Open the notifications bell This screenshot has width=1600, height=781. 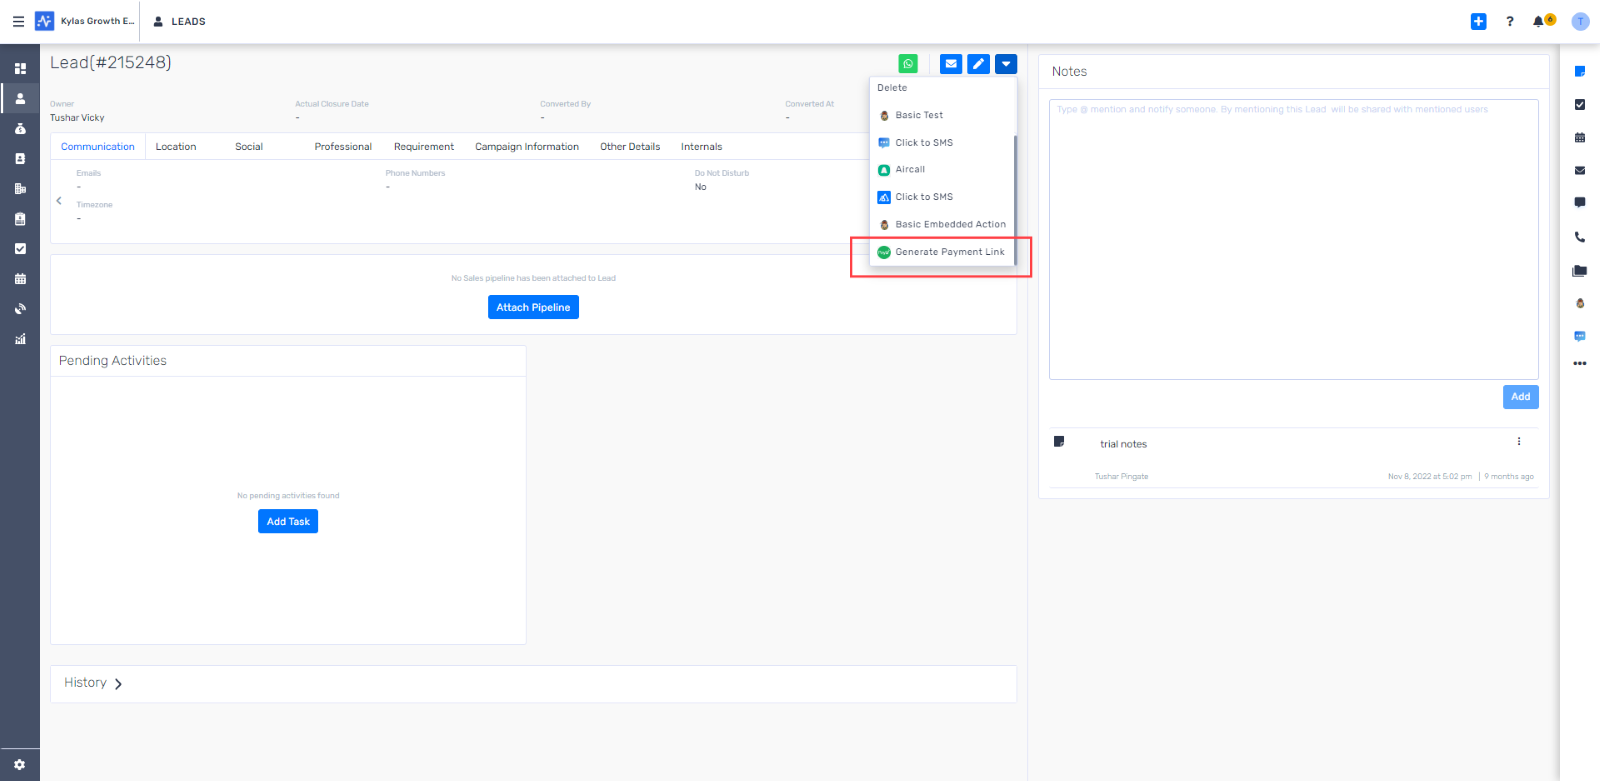[x=1539, y=21]
